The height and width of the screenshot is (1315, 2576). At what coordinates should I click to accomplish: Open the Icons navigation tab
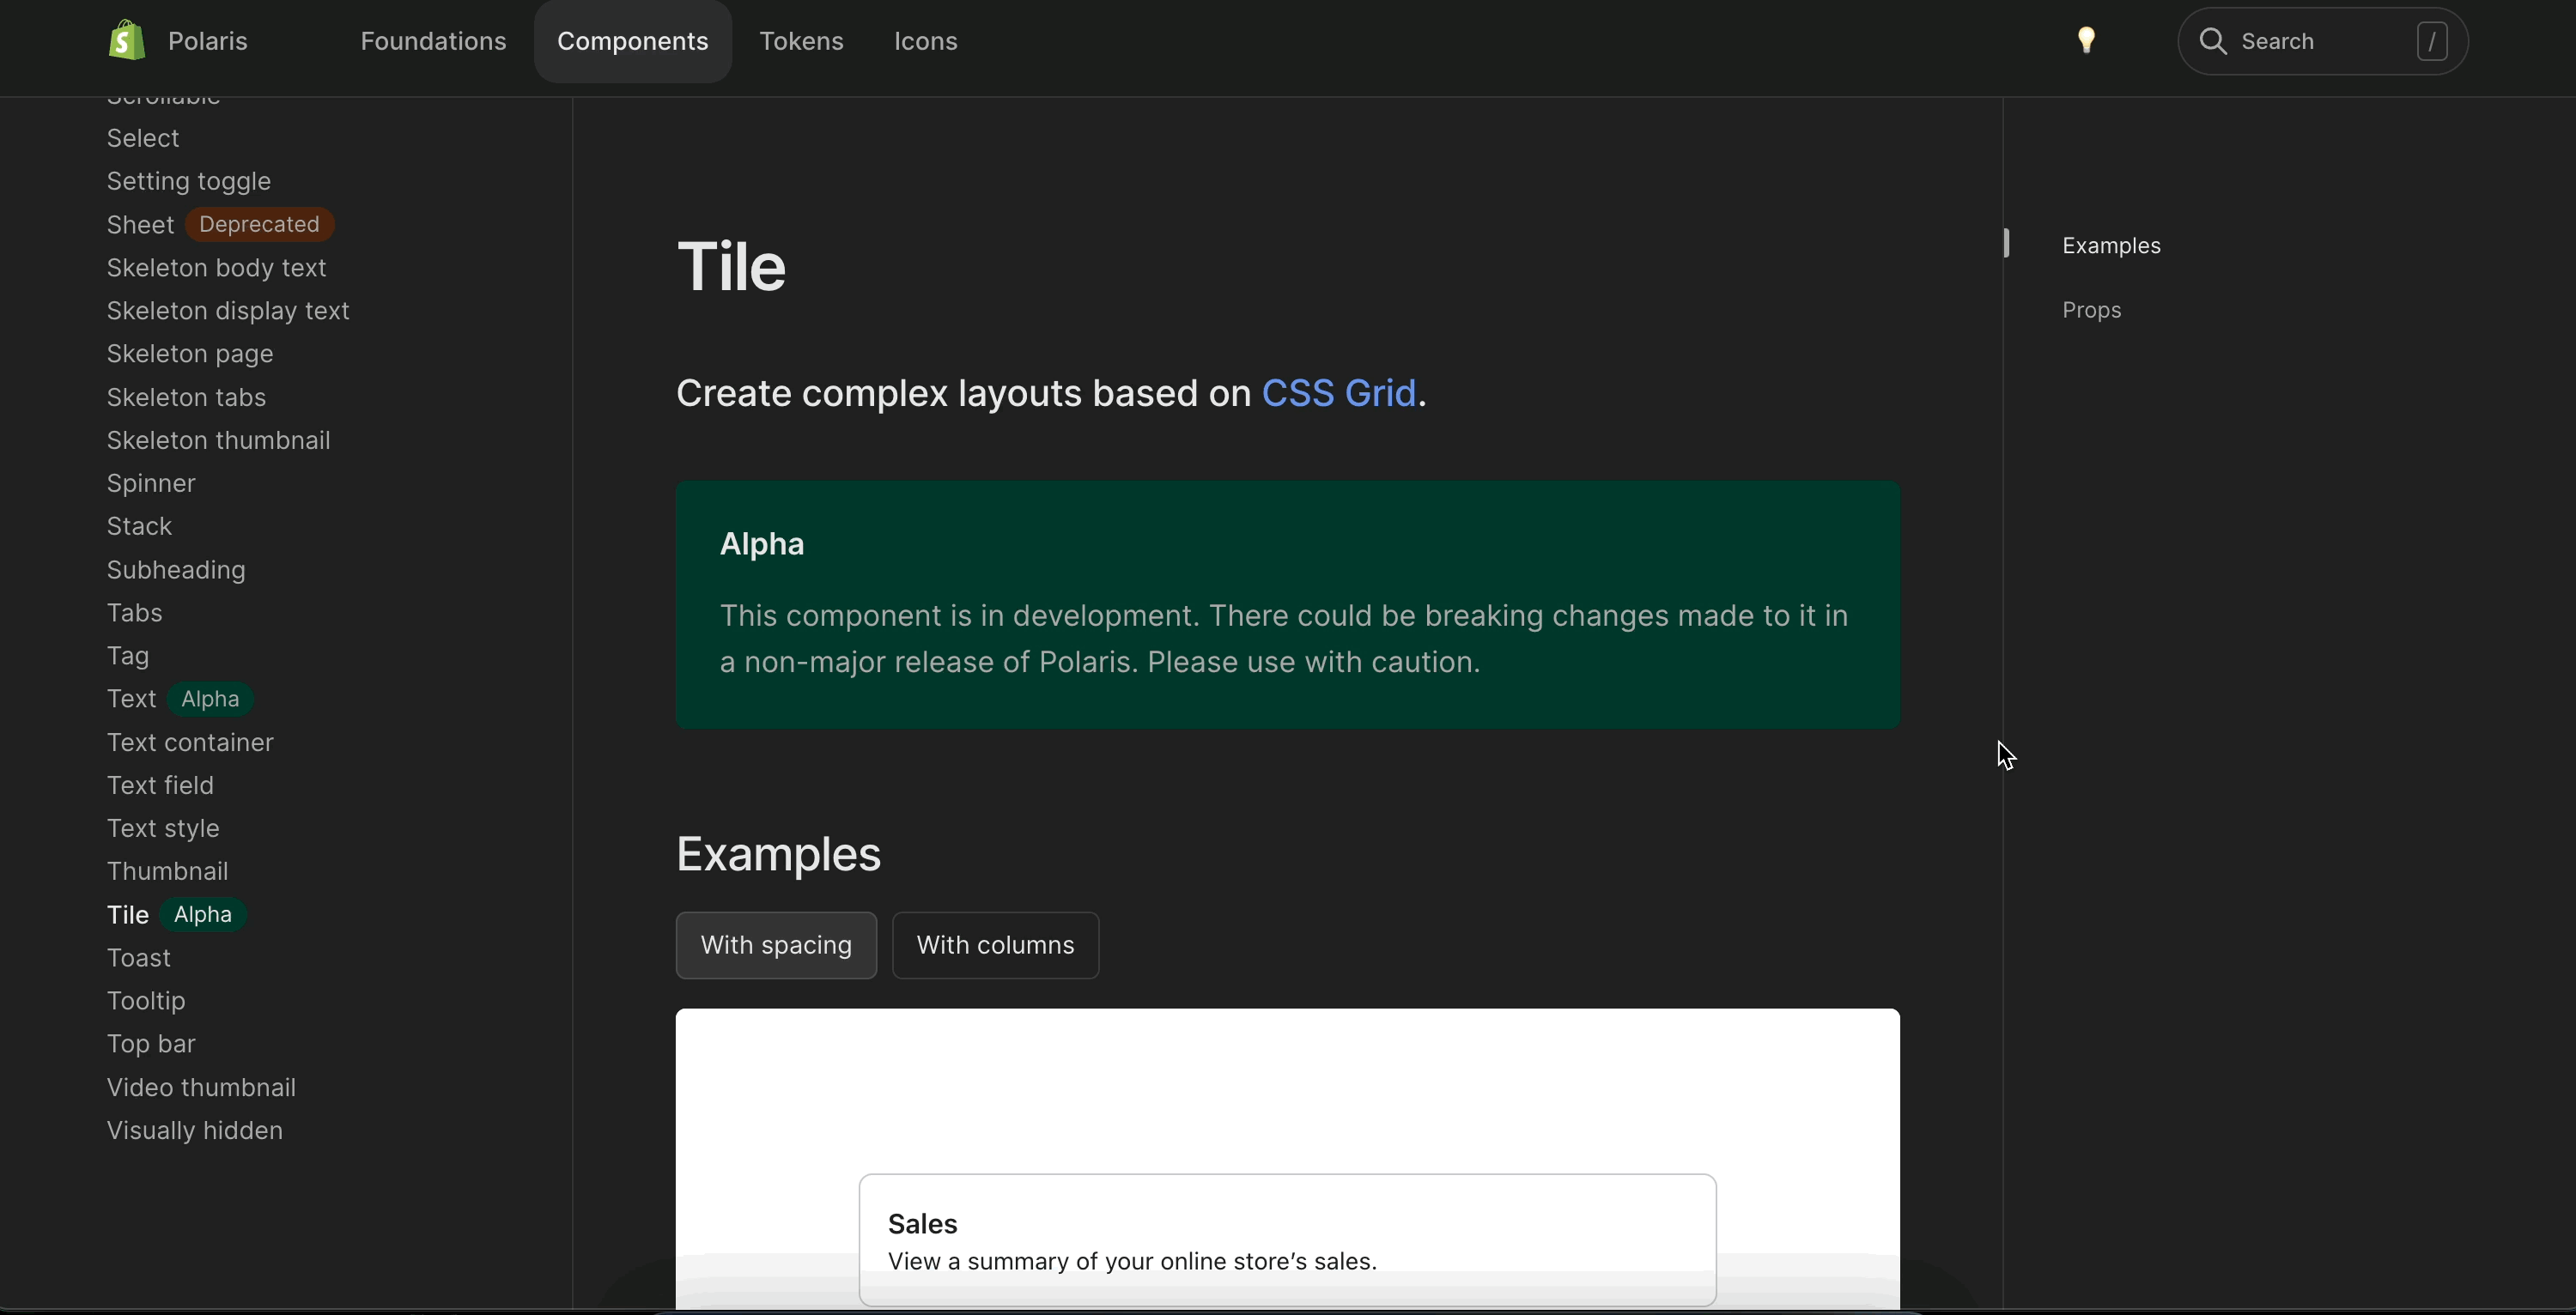[x=925, y=41]
